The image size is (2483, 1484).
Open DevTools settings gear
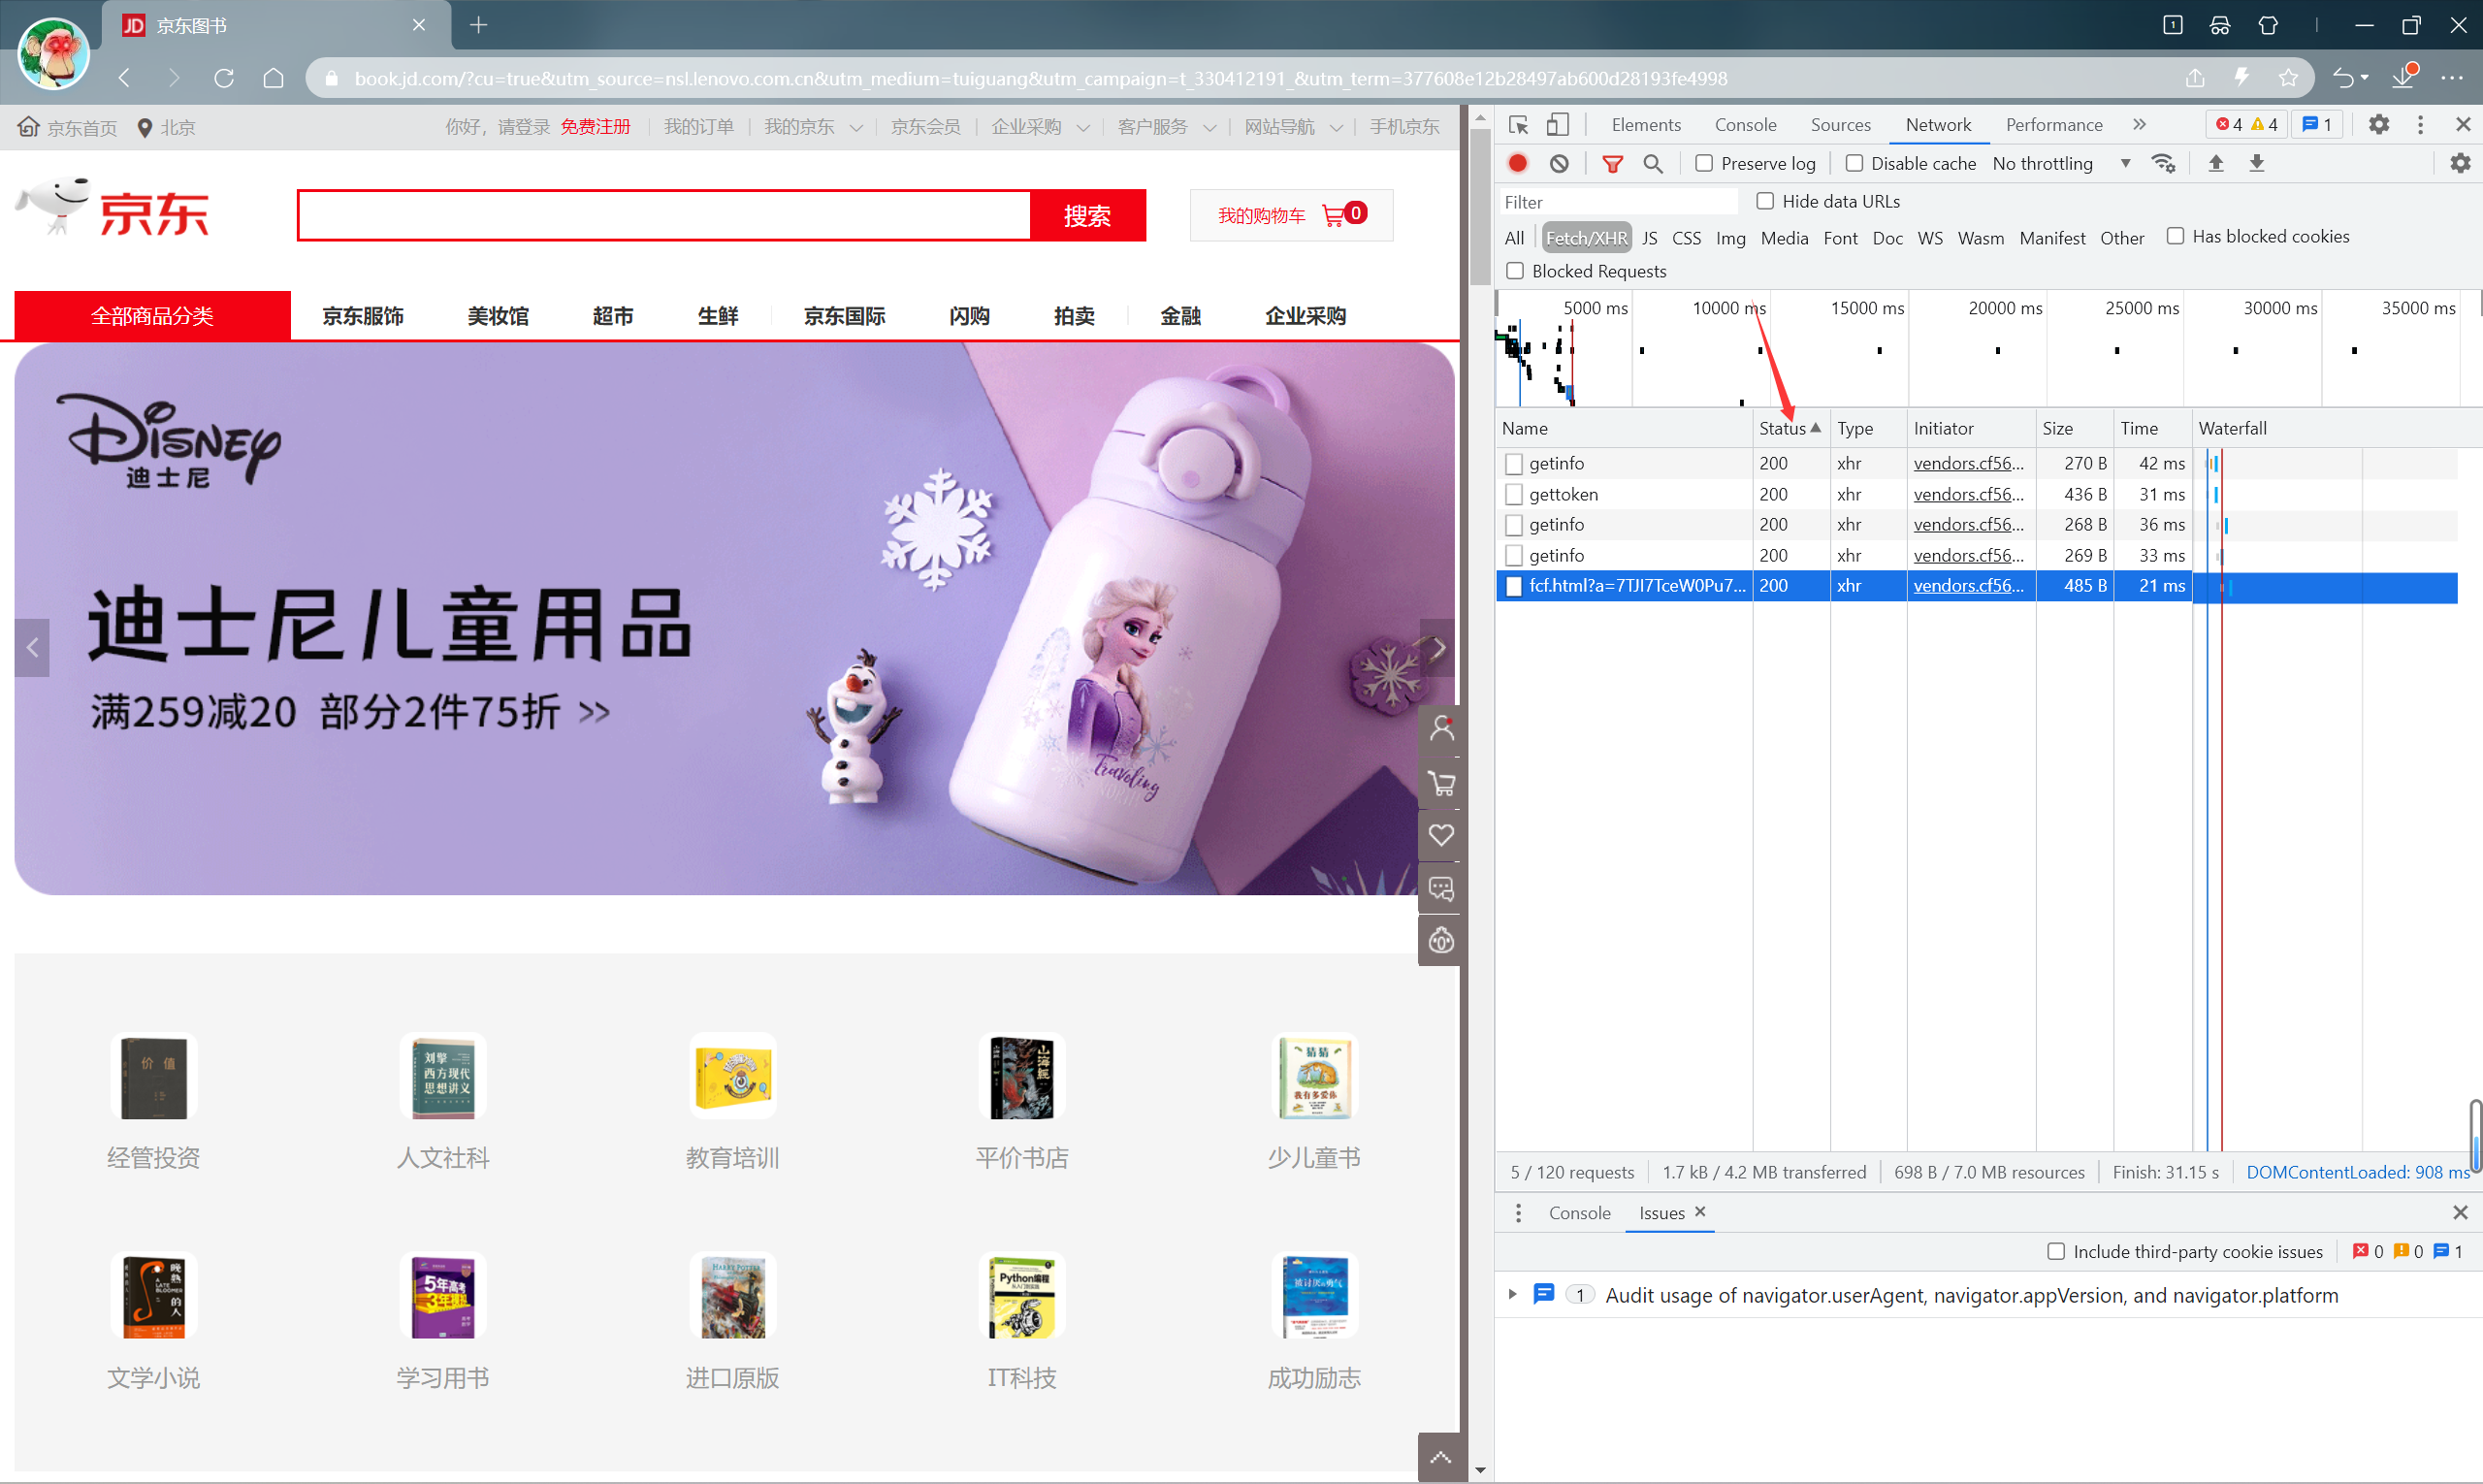click(2379, 125)
